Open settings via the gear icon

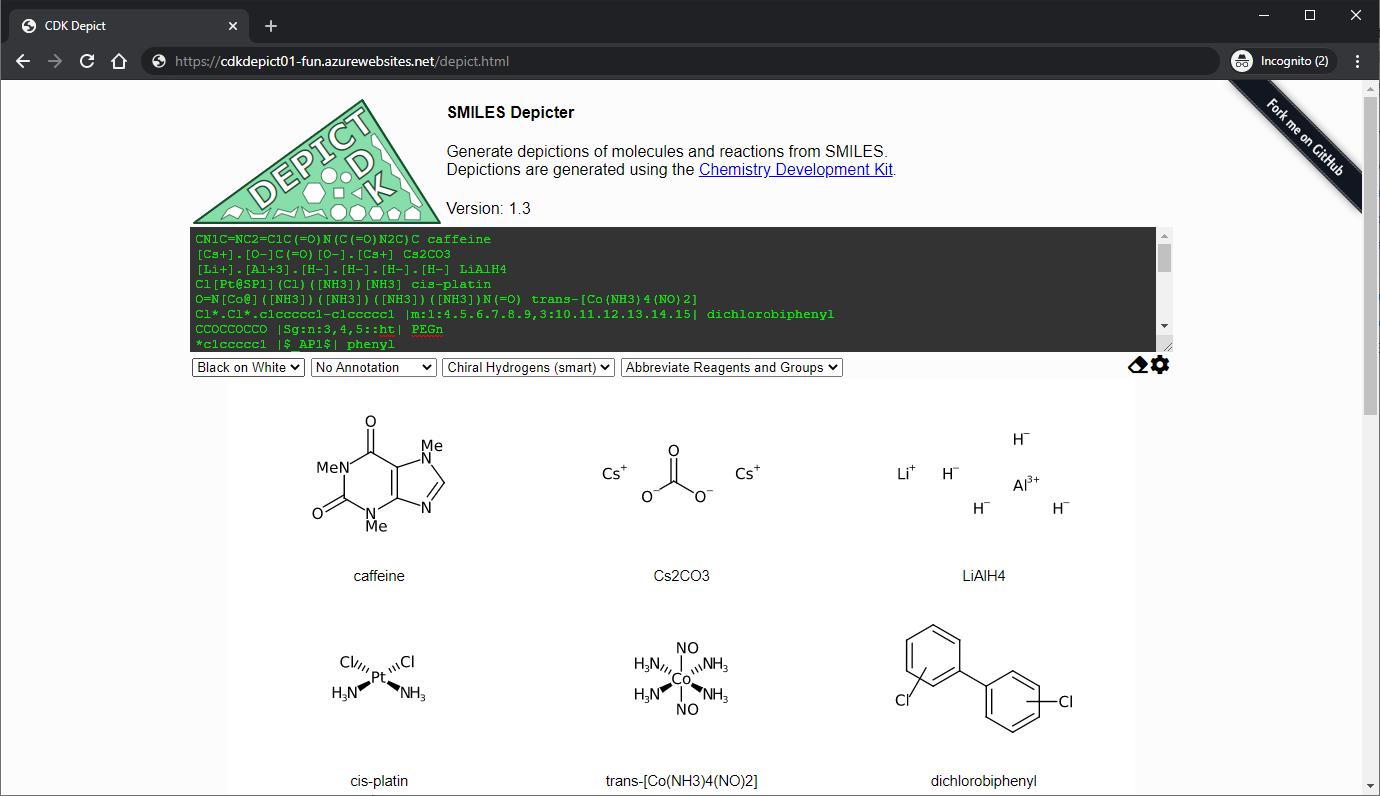pos(1160,365)
